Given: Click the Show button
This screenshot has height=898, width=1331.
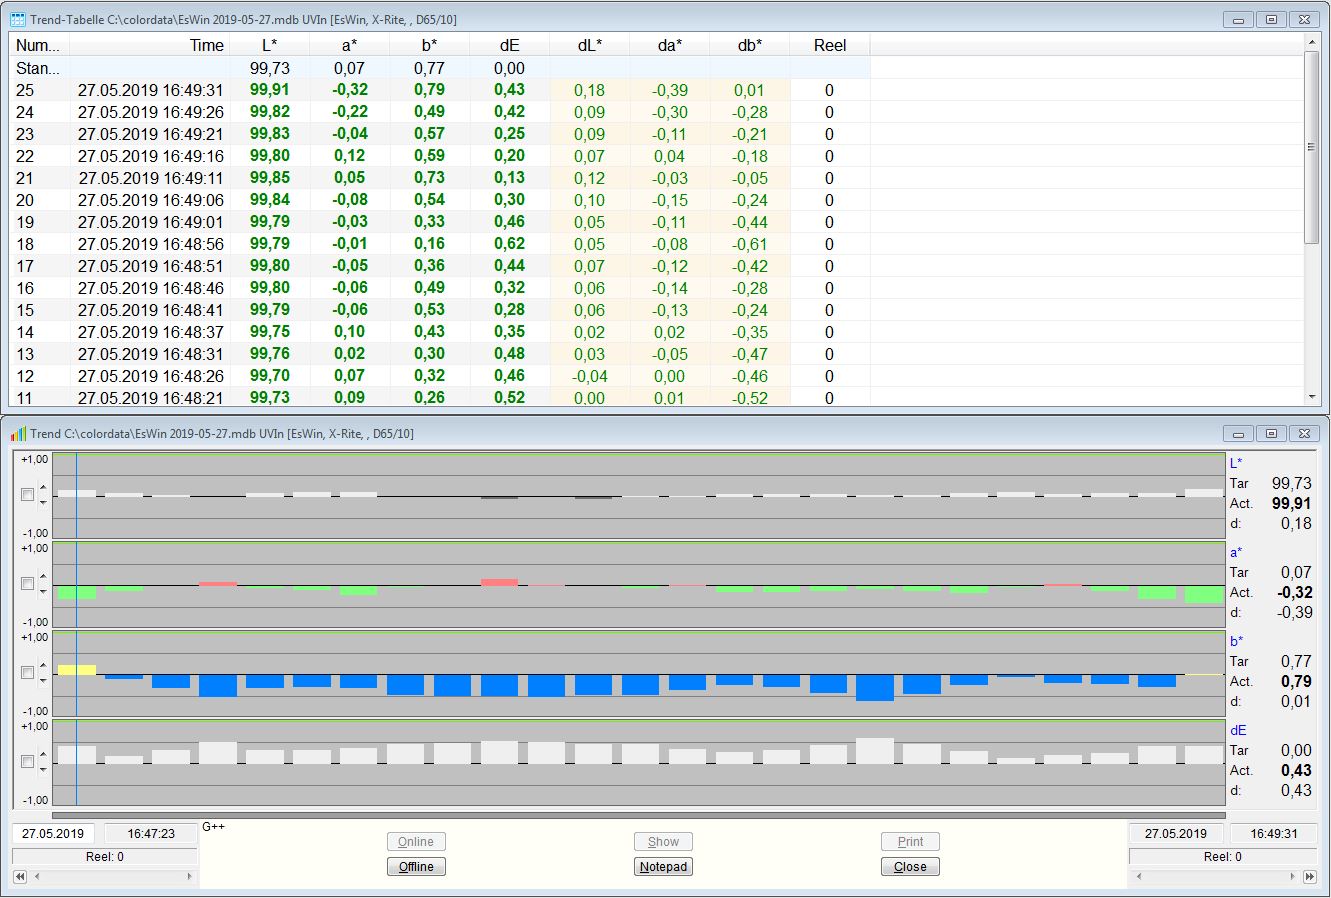Looking at the screenshot, I should click(663, 842).
